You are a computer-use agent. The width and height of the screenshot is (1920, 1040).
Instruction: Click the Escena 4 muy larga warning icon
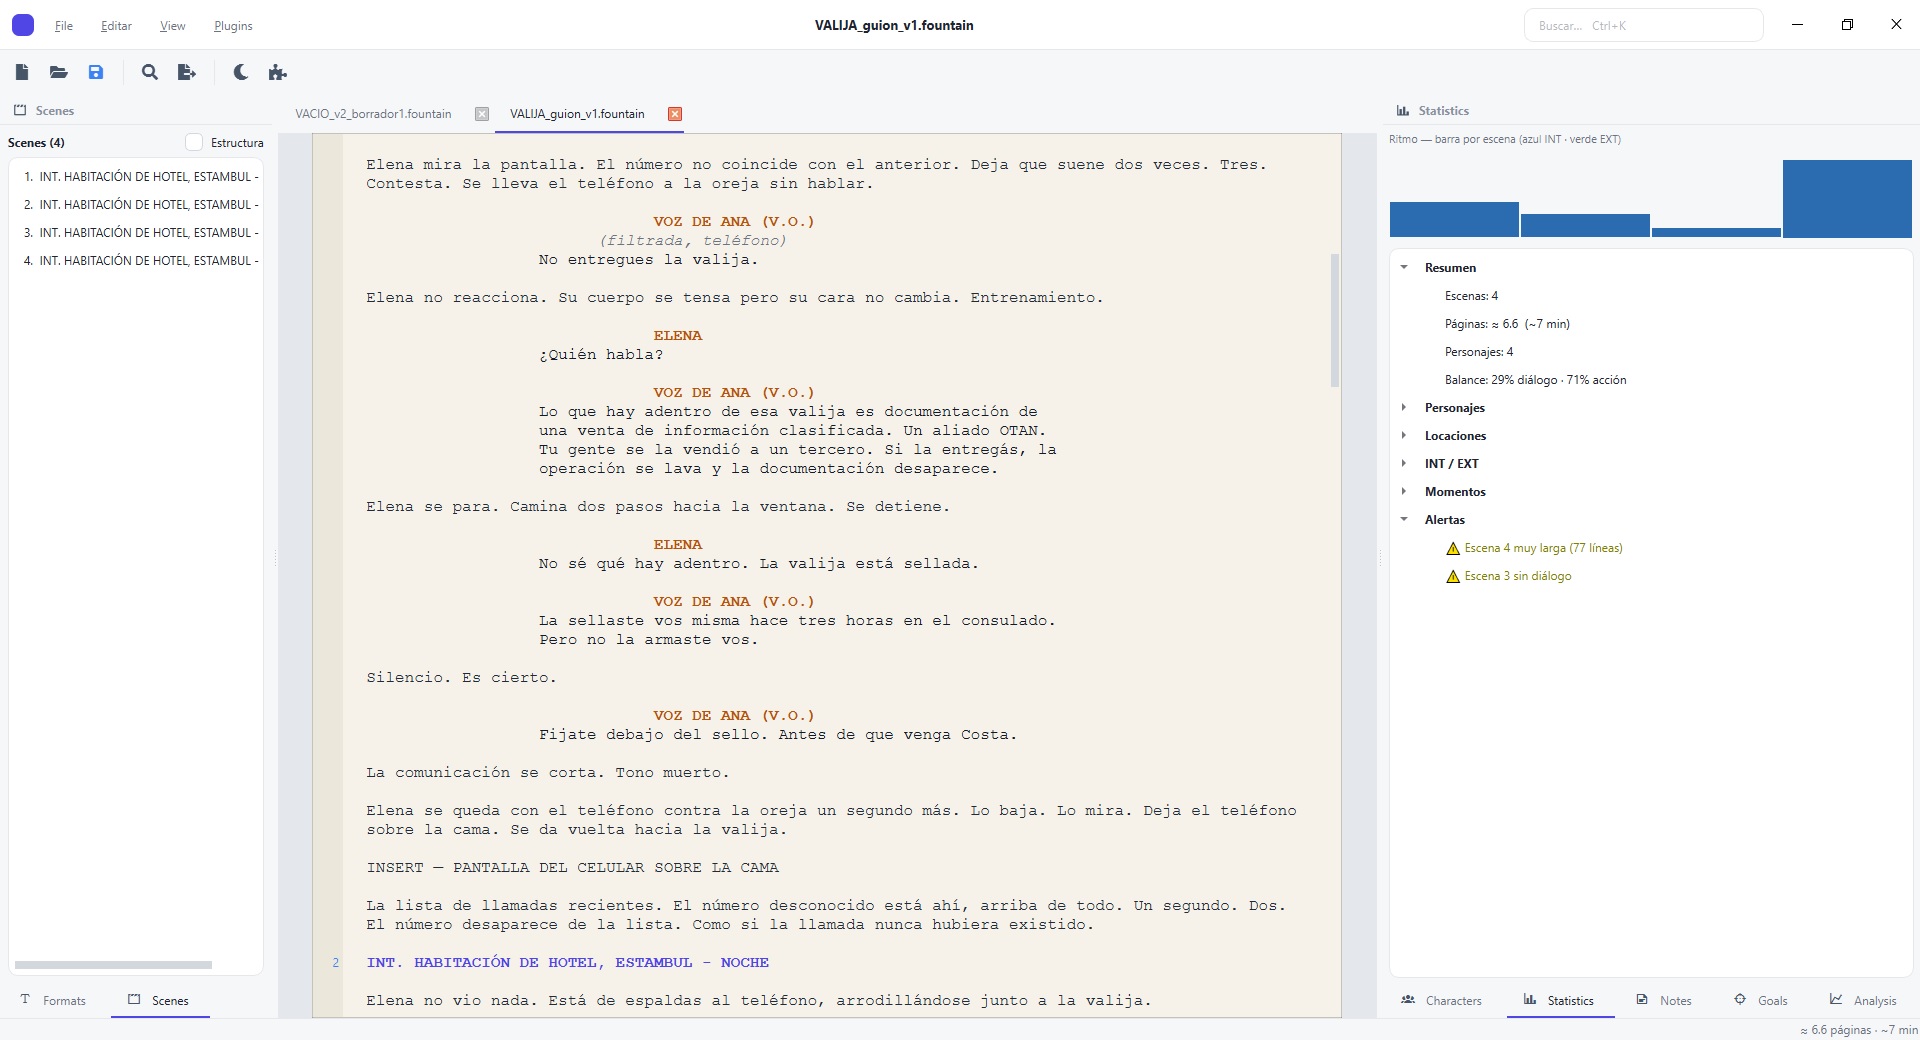tap(1453, 548)
